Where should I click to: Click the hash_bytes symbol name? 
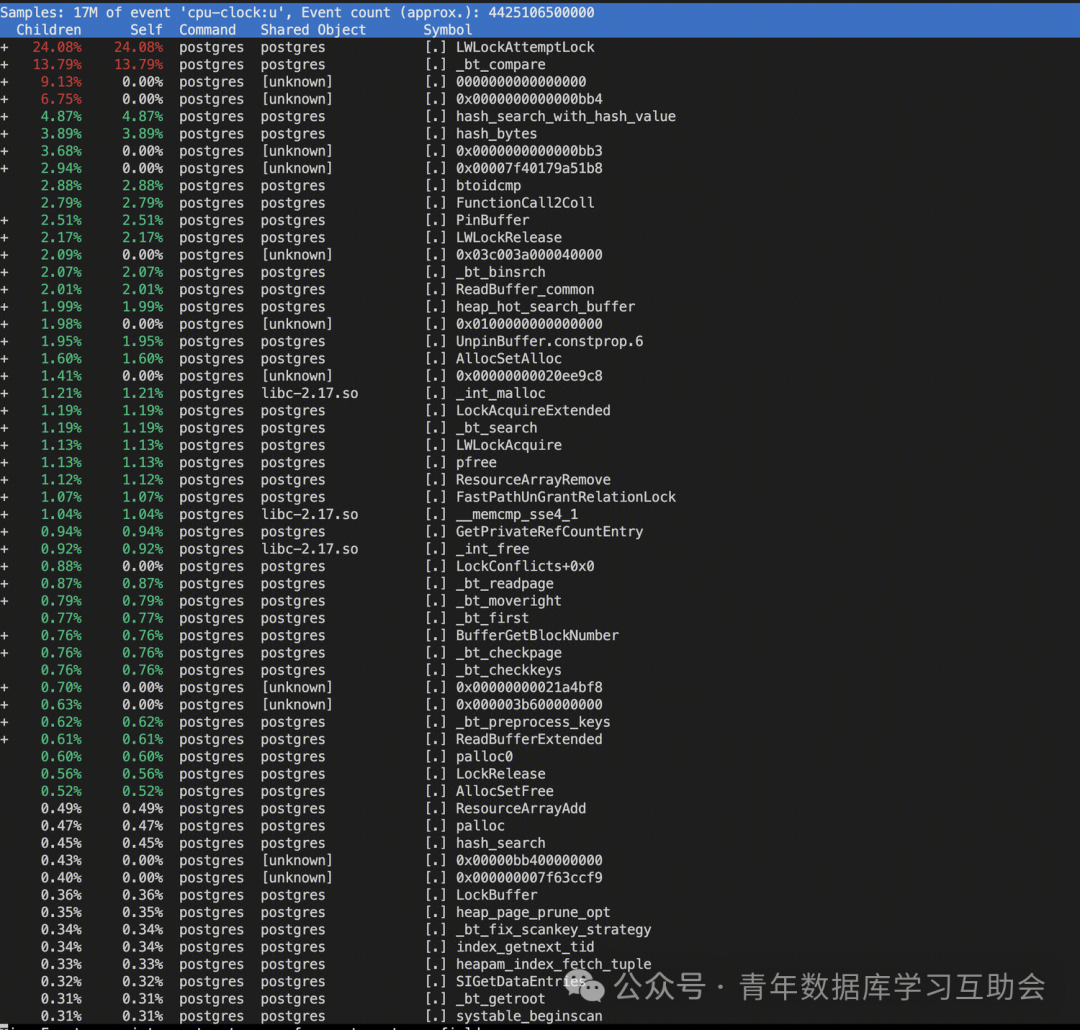pyautogui.click(x=497, y=134)
